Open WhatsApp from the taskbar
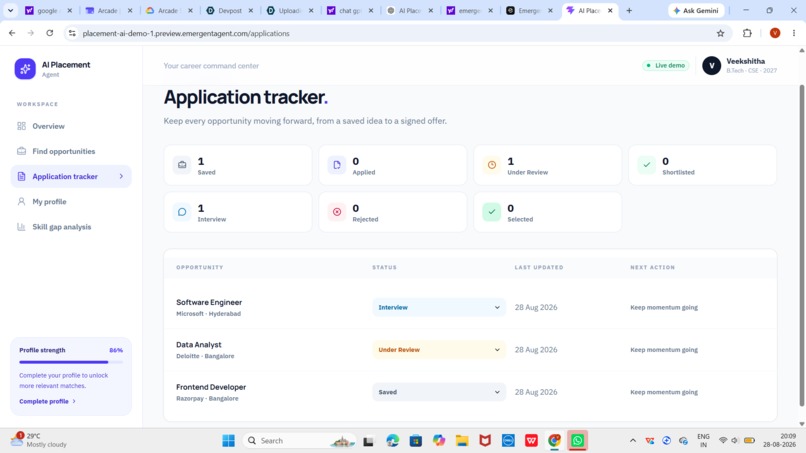 (x=577, y=440)
